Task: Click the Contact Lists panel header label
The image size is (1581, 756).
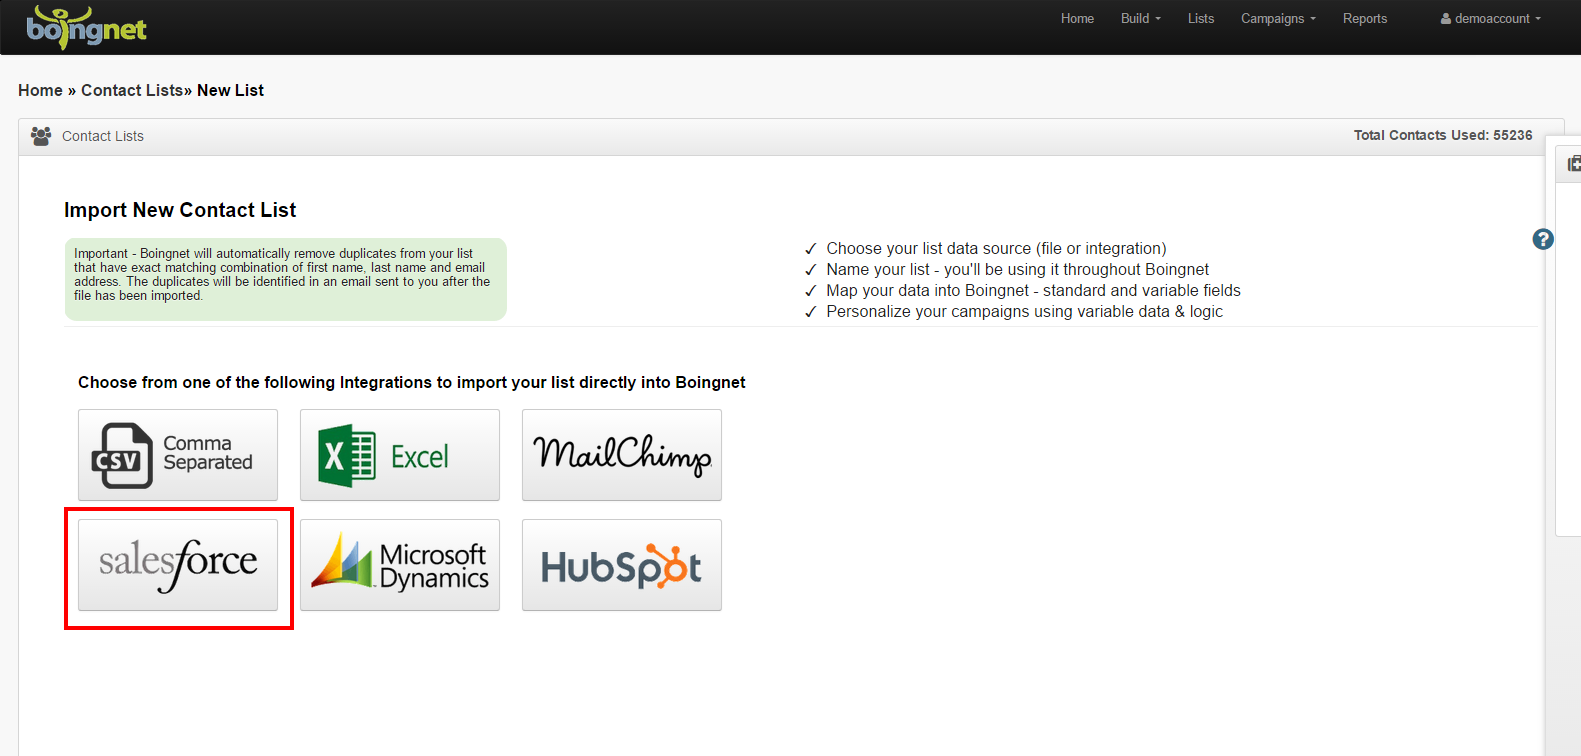Action: click(103, 136)
